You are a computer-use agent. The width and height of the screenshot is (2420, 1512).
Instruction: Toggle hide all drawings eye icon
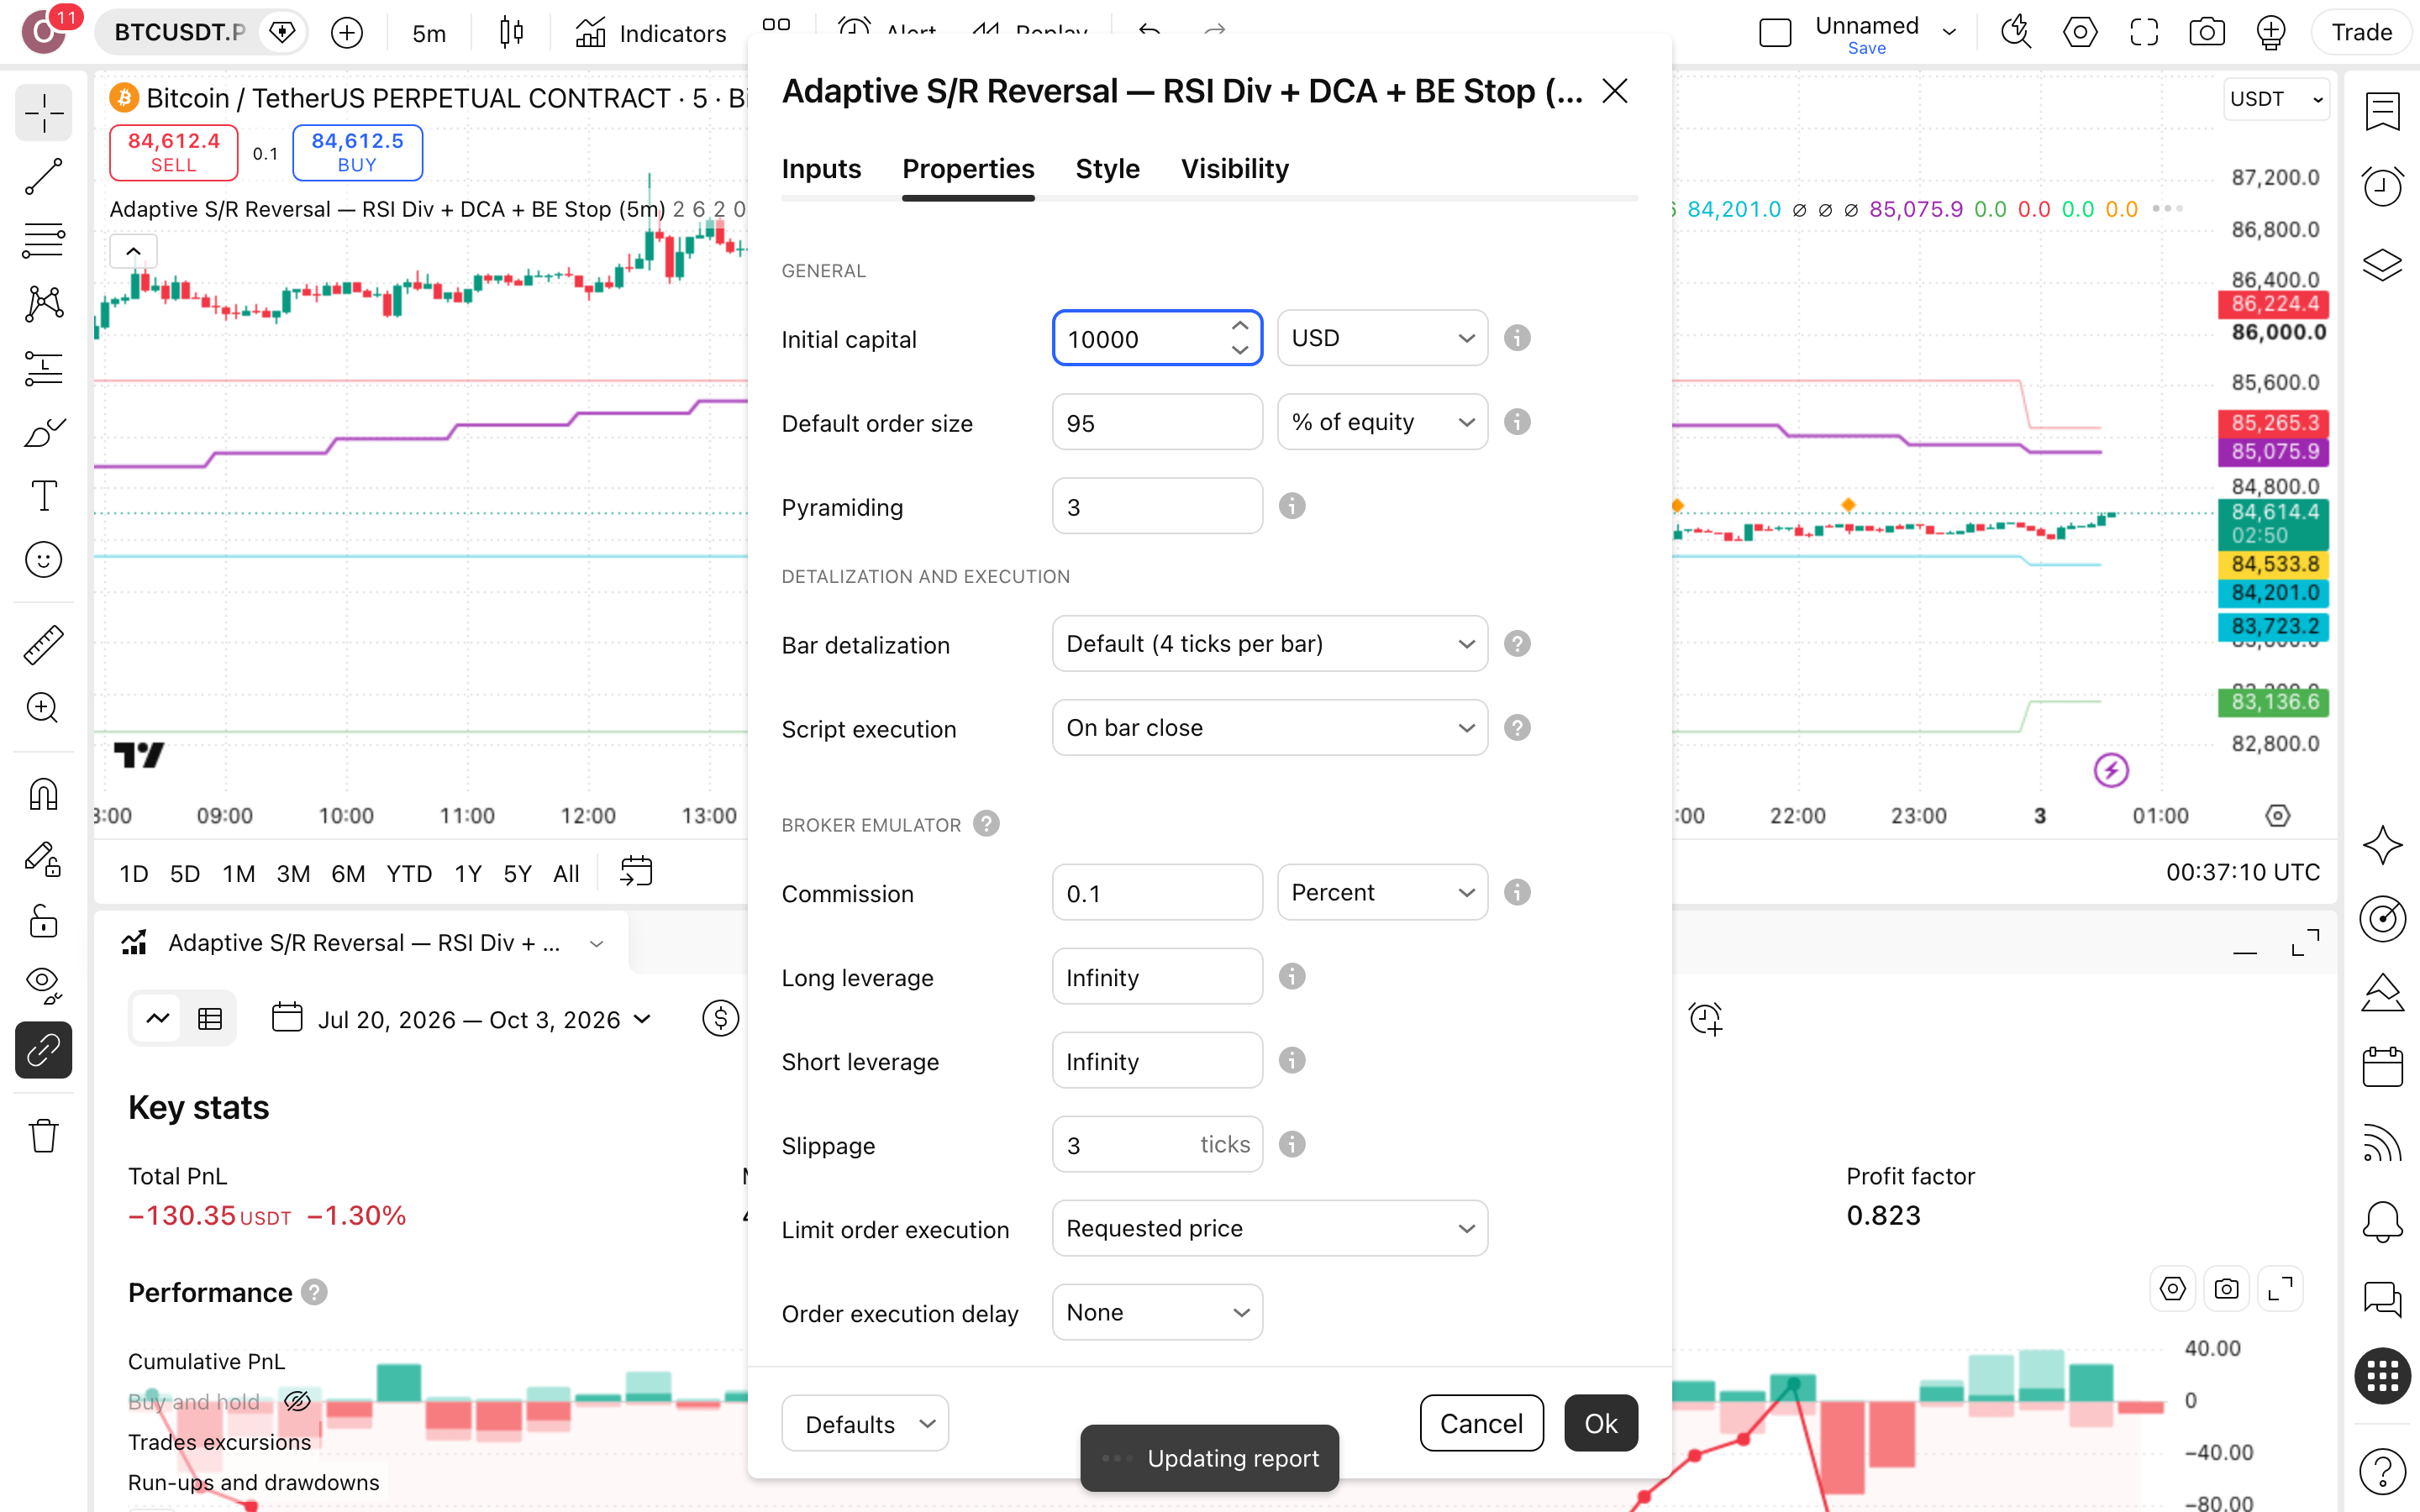click(44, 985)
